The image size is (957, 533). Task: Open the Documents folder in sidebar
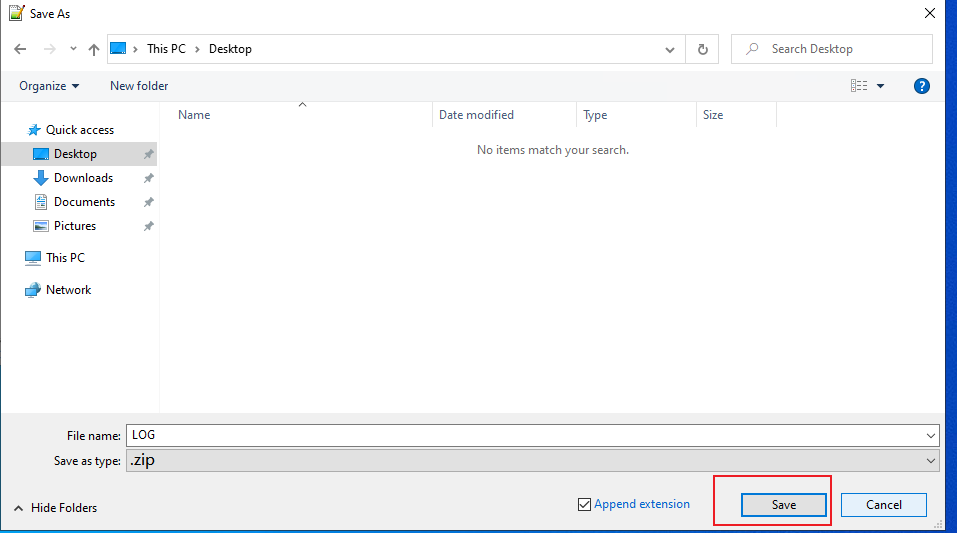click(x=84, y=202)
